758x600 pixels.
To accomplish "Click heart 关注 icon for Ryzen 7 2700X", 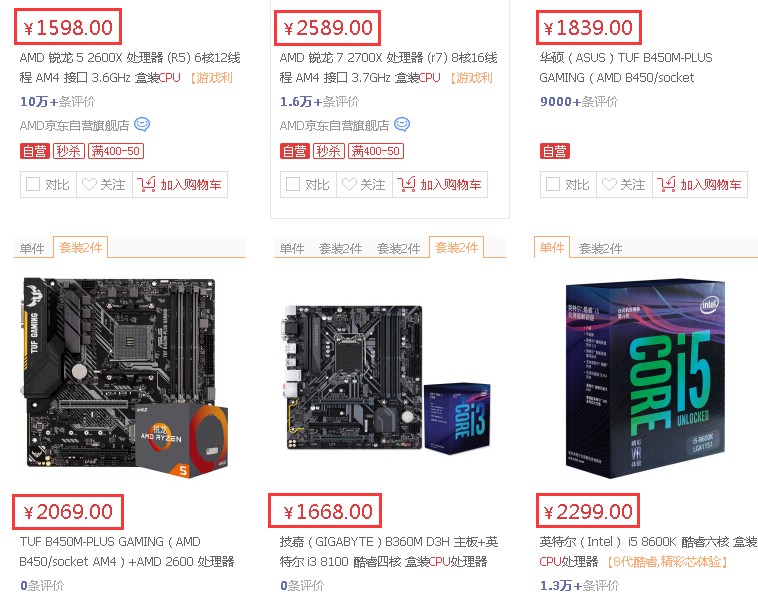I will point(350,184).
